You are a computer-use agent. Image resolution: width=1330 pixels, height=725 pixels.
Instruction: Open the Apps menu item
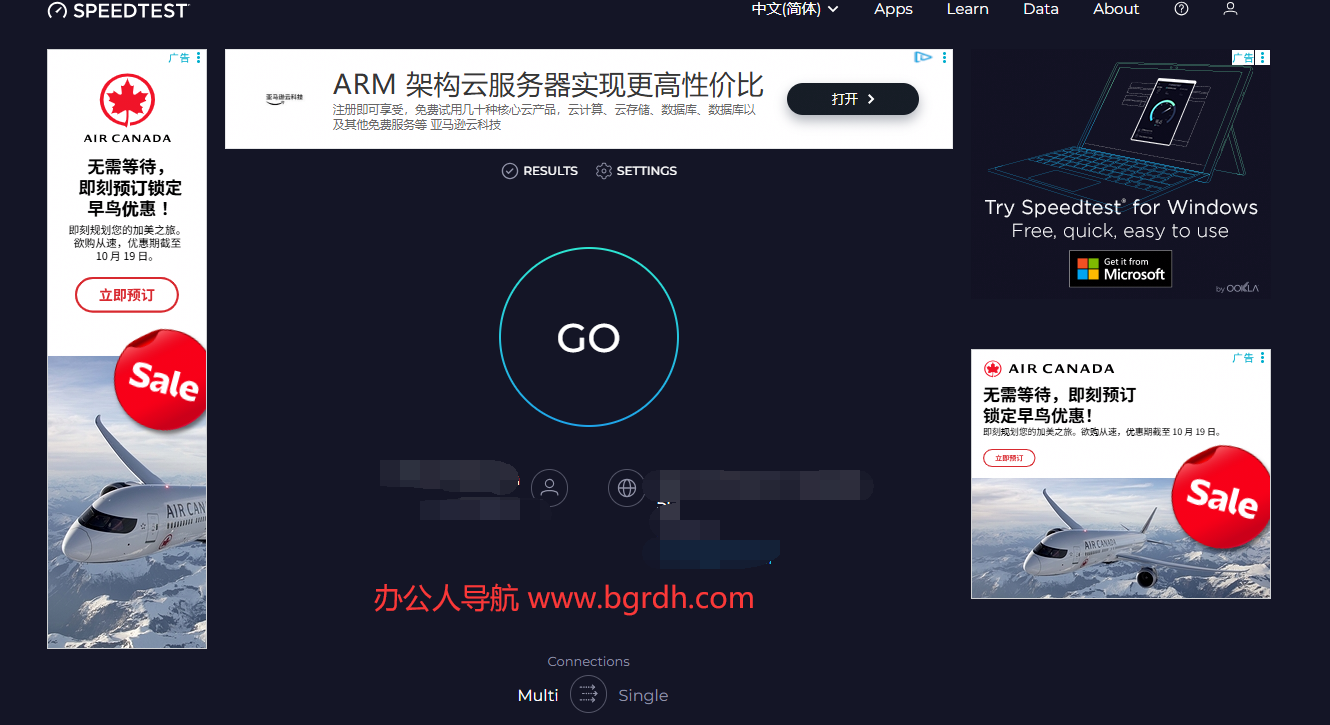pyautogui.click(x=893, y=9)
